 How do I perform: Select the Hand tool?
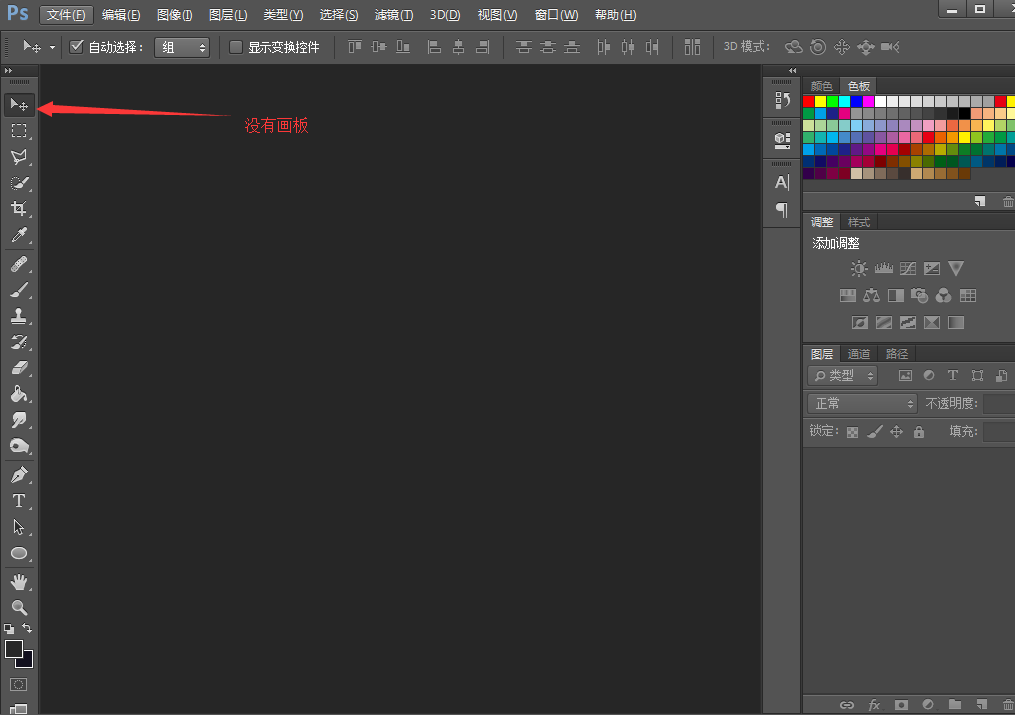click(19, 581)
